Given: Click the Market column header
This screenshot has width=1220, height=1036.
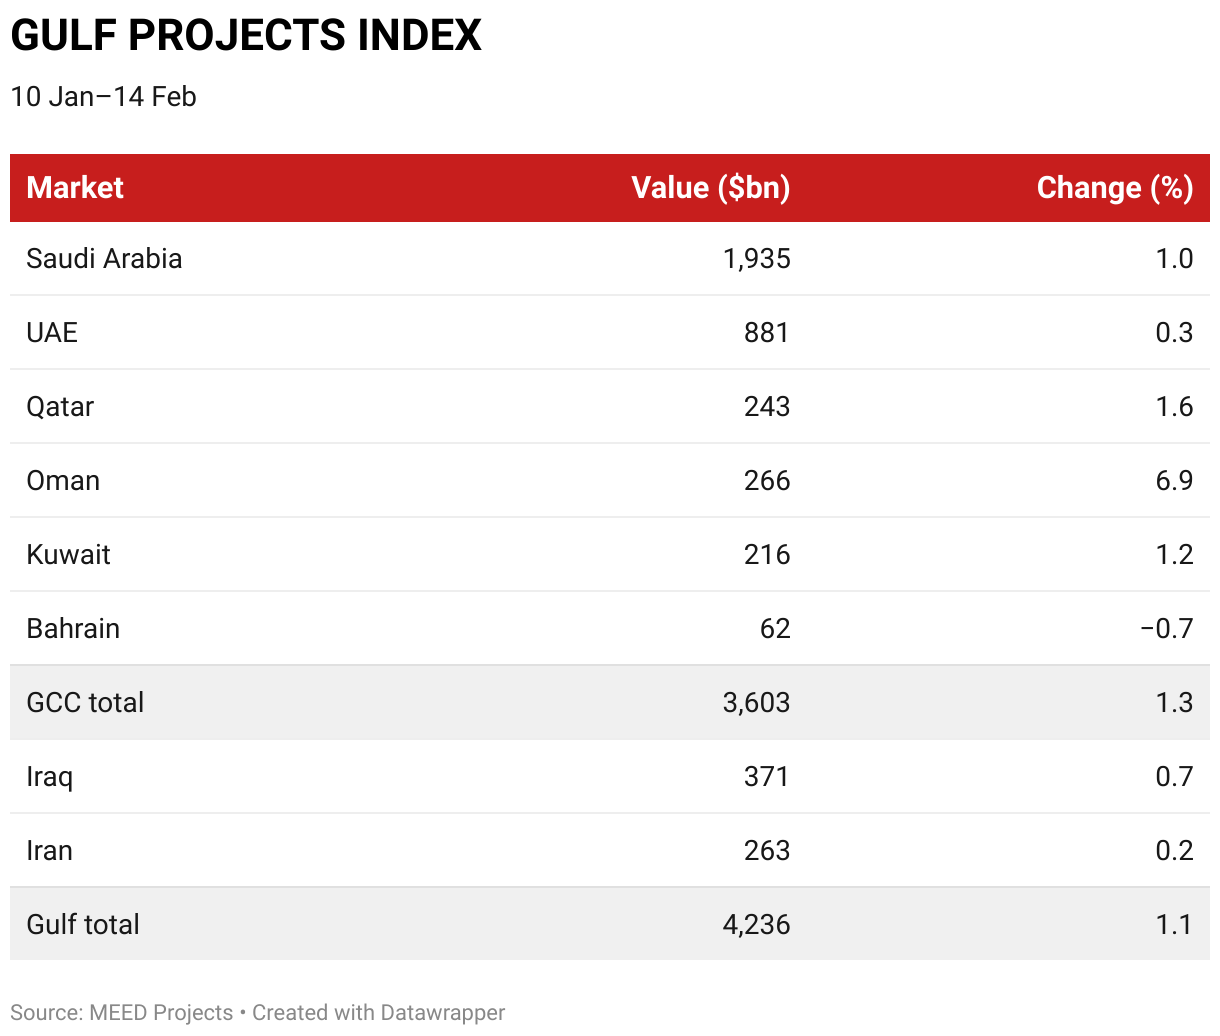Looking at the screenshot, I should [75, 188].
